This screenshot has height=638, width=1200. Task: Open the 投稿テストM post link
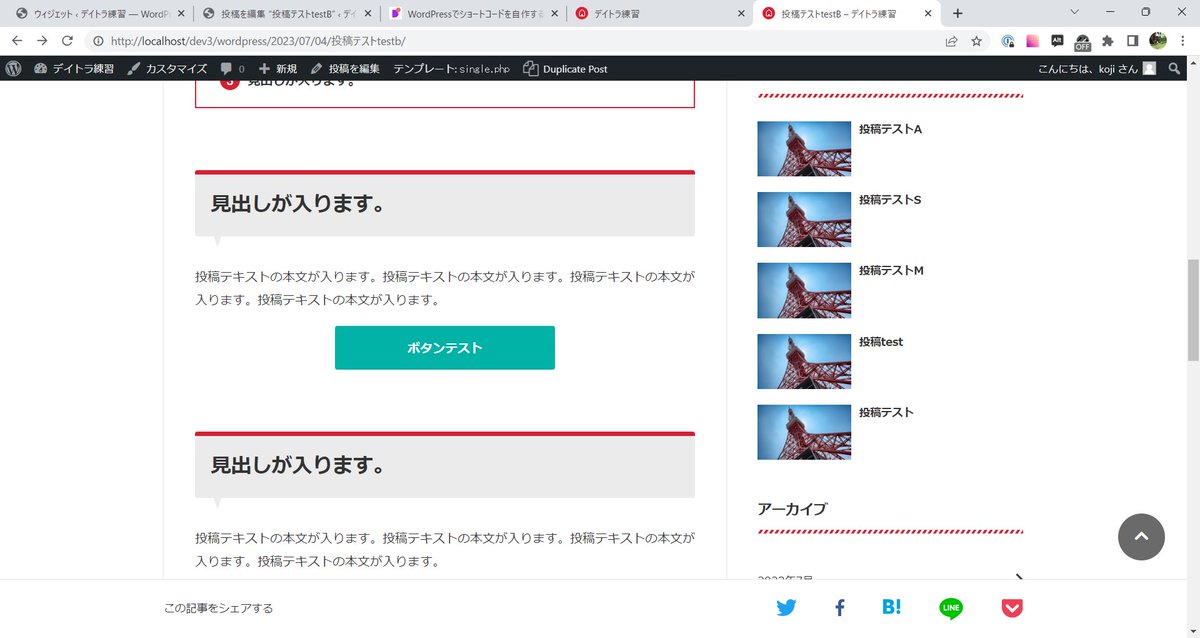pyautogui.click(x=891, y=271)
